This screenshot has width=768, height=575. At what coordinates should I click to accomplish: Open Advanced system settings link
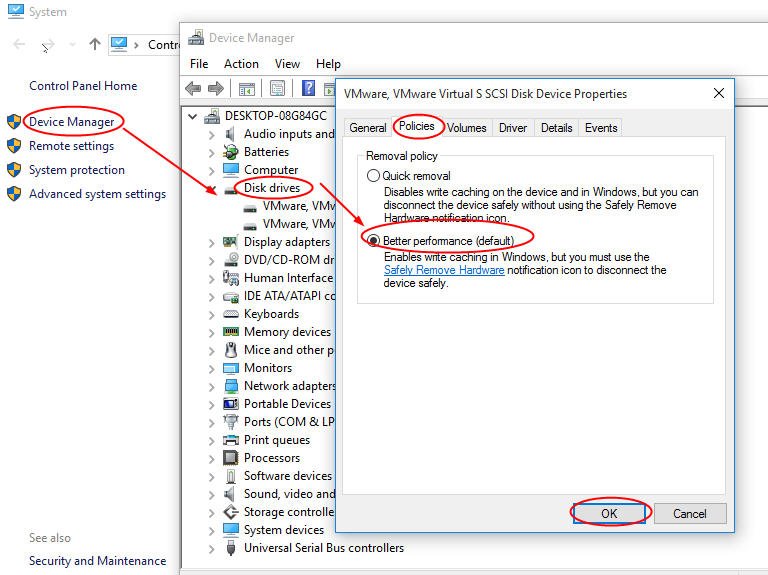(x=97, y=194)
